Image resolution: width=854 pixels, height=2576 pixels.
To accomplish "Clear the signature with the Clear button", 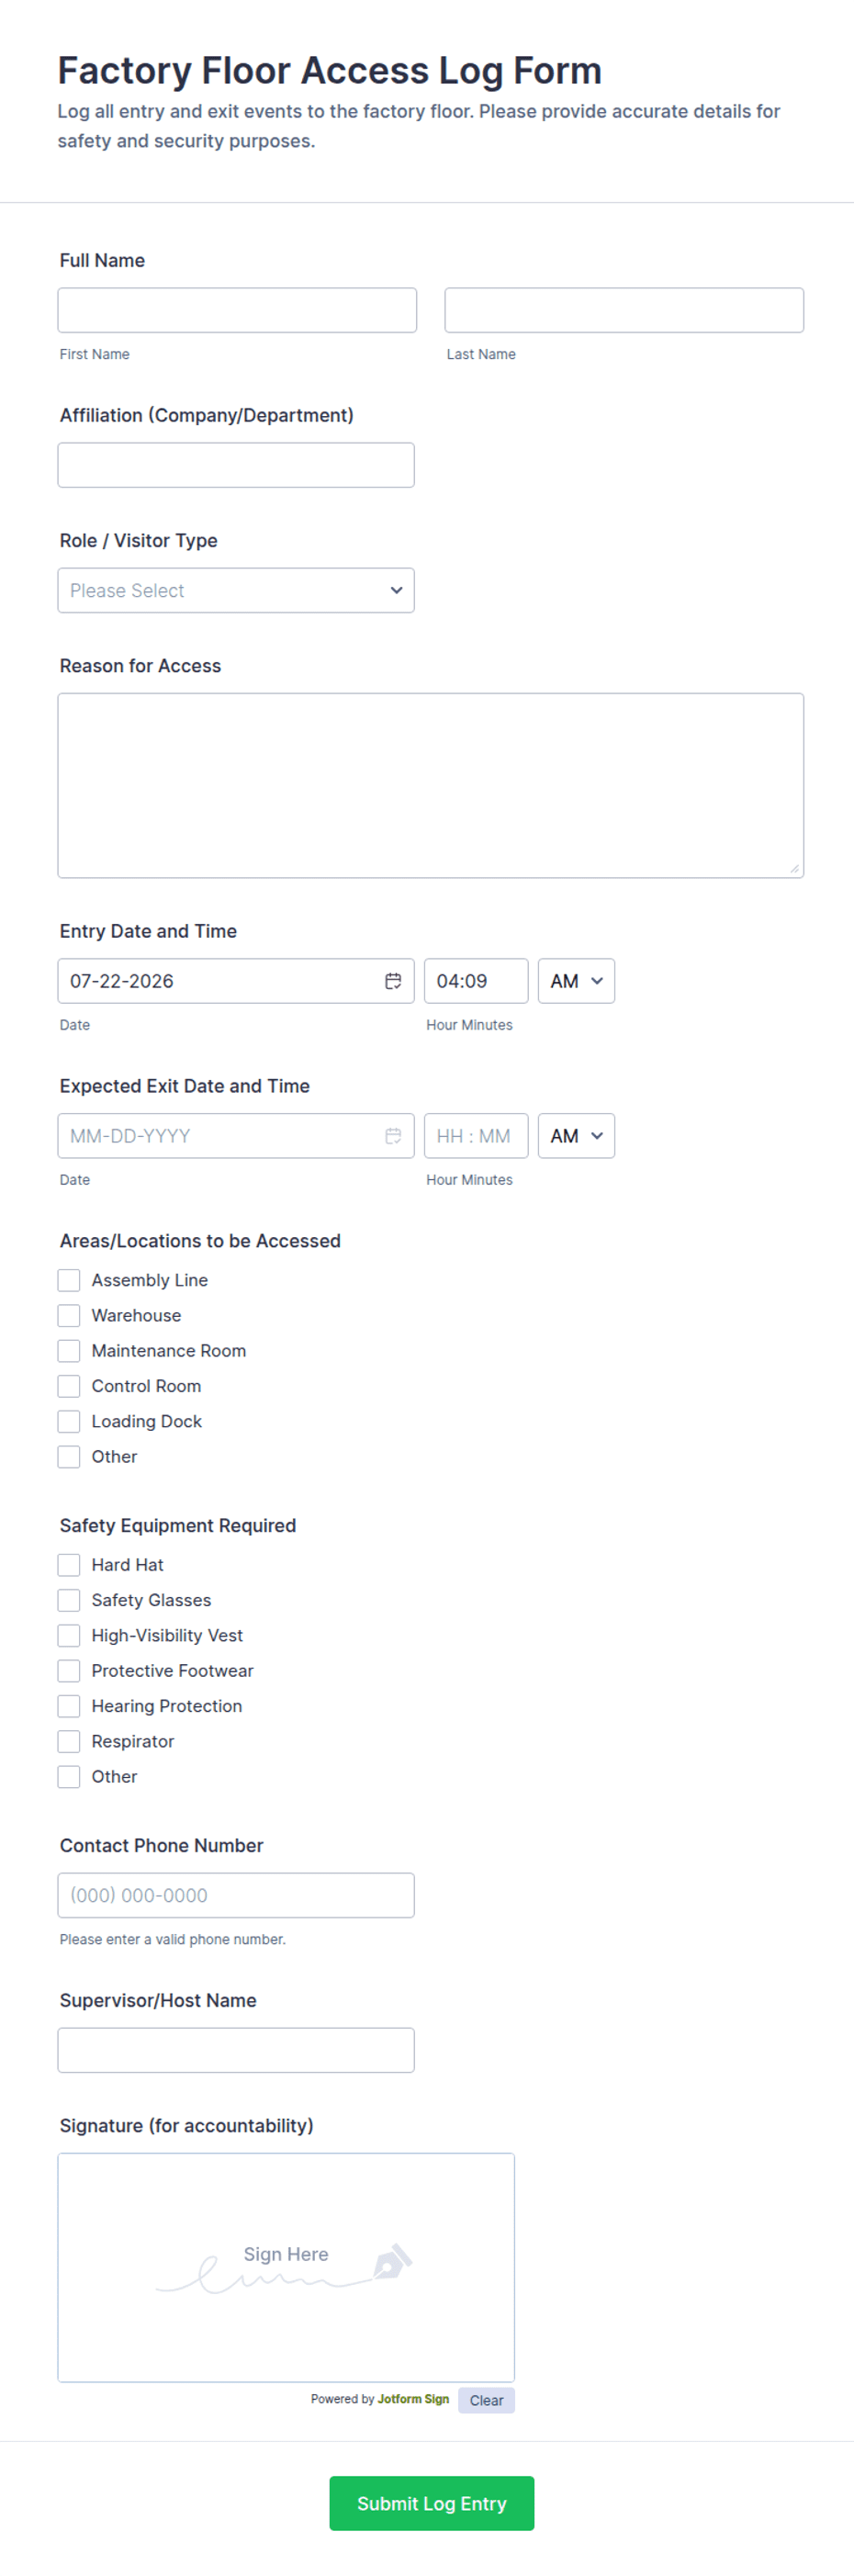I will click(x=486, y=2400).
